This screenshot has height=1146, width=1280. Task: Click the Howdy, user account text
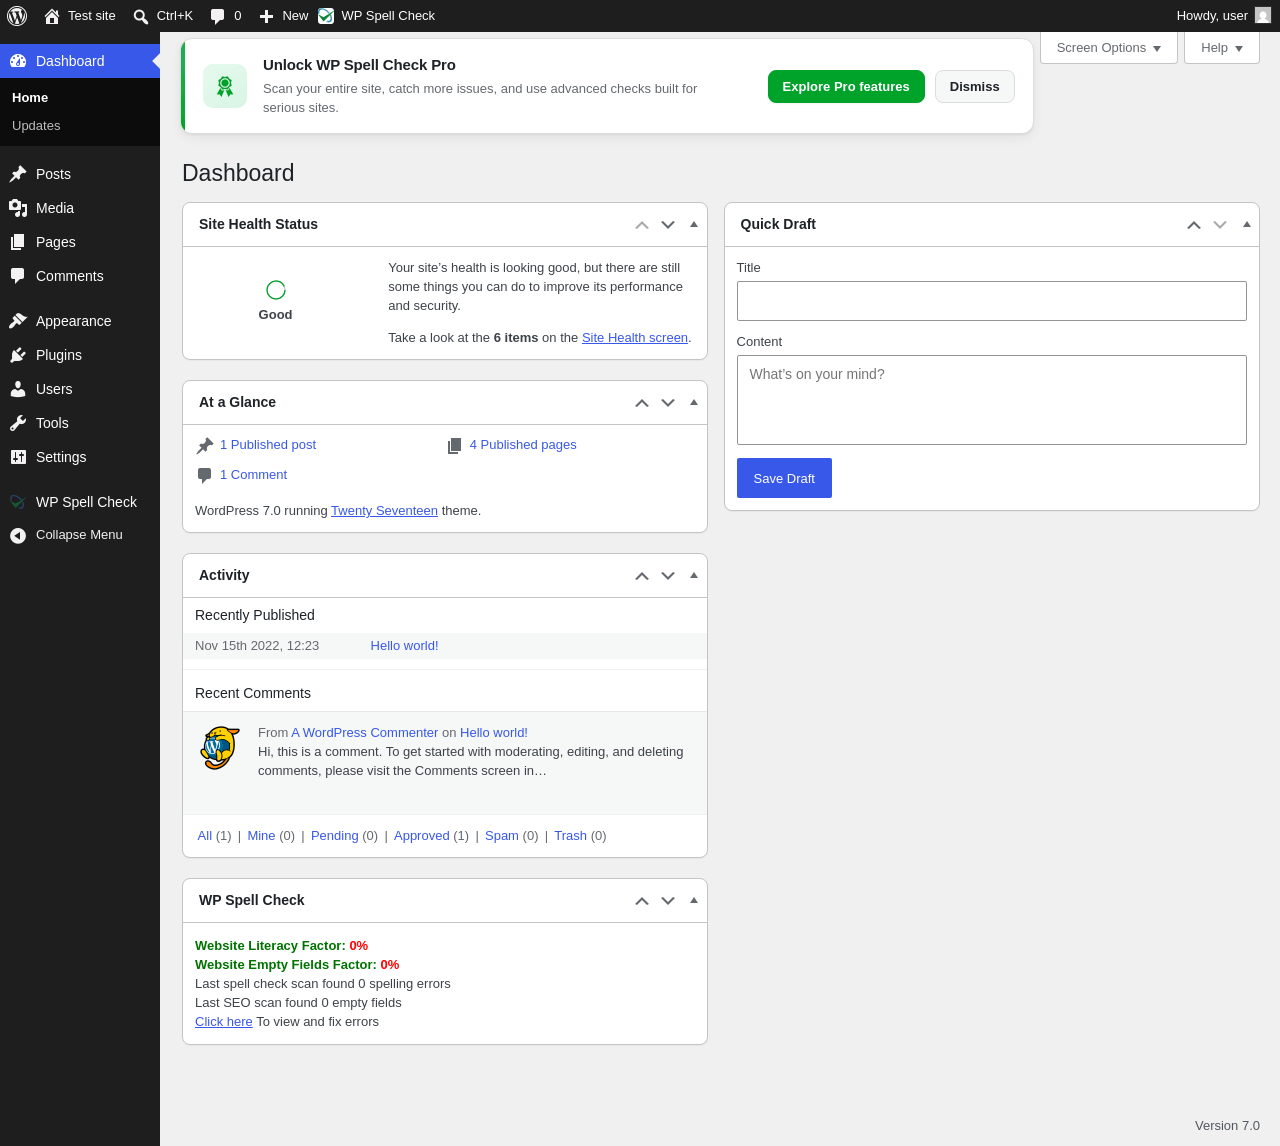1212,16
